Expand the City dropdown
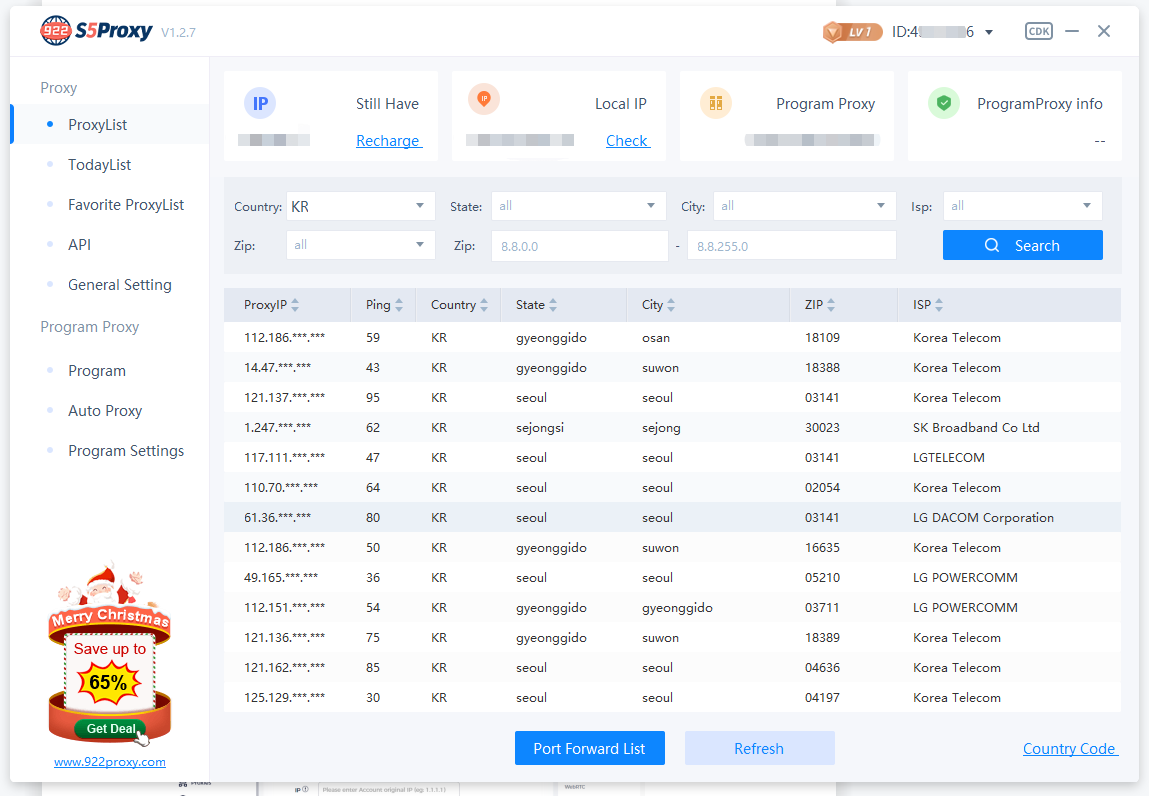The width and height of the screenshot is (1149, 796). (804, 206)
